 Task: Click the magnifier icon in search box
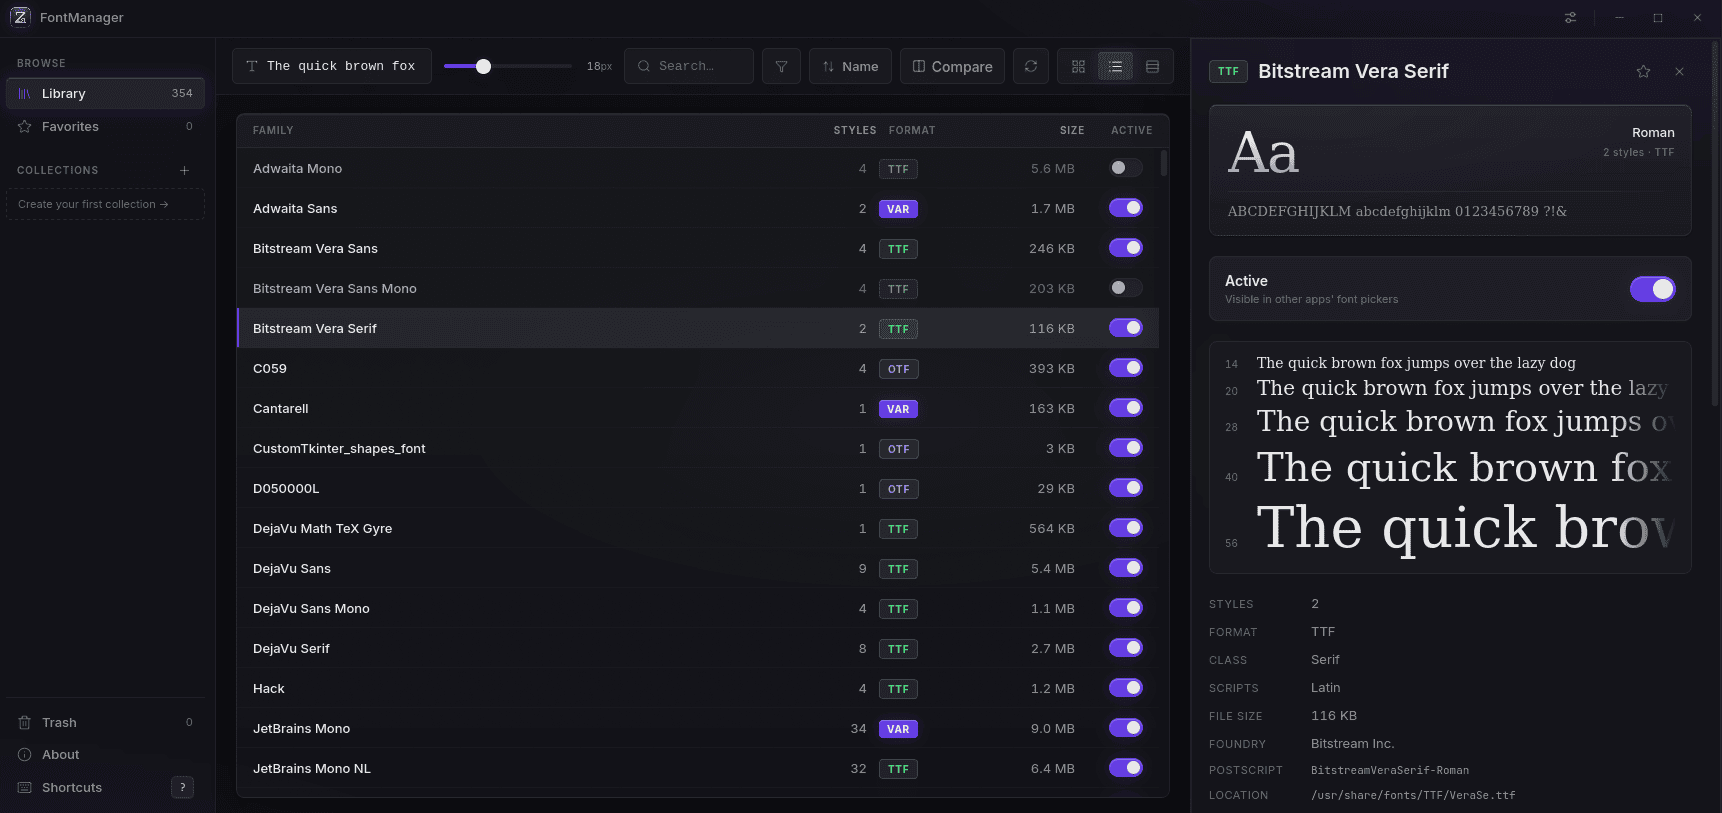tap(644, 66)
